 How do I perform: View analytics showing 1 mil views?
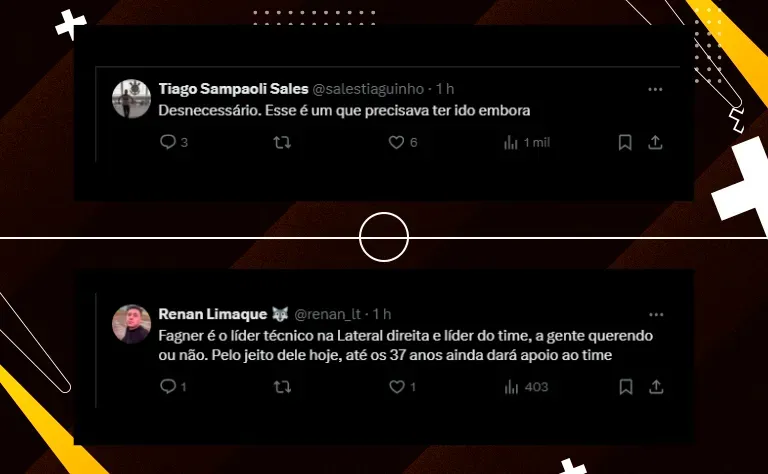pyautogui.click(x=527, y=142)
